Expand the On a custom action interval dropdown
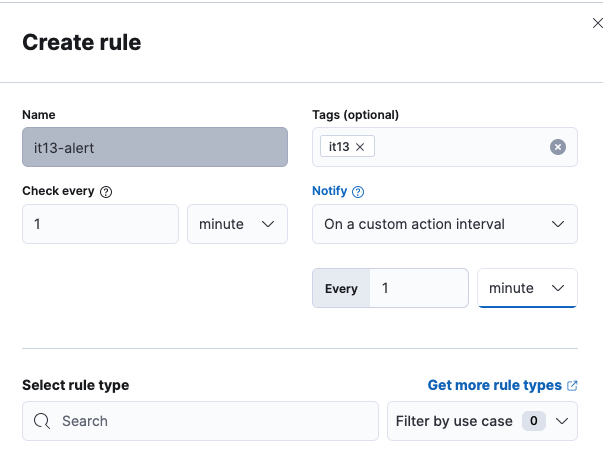This screenshot has height=453, width=603. click(x=445, y=224)
